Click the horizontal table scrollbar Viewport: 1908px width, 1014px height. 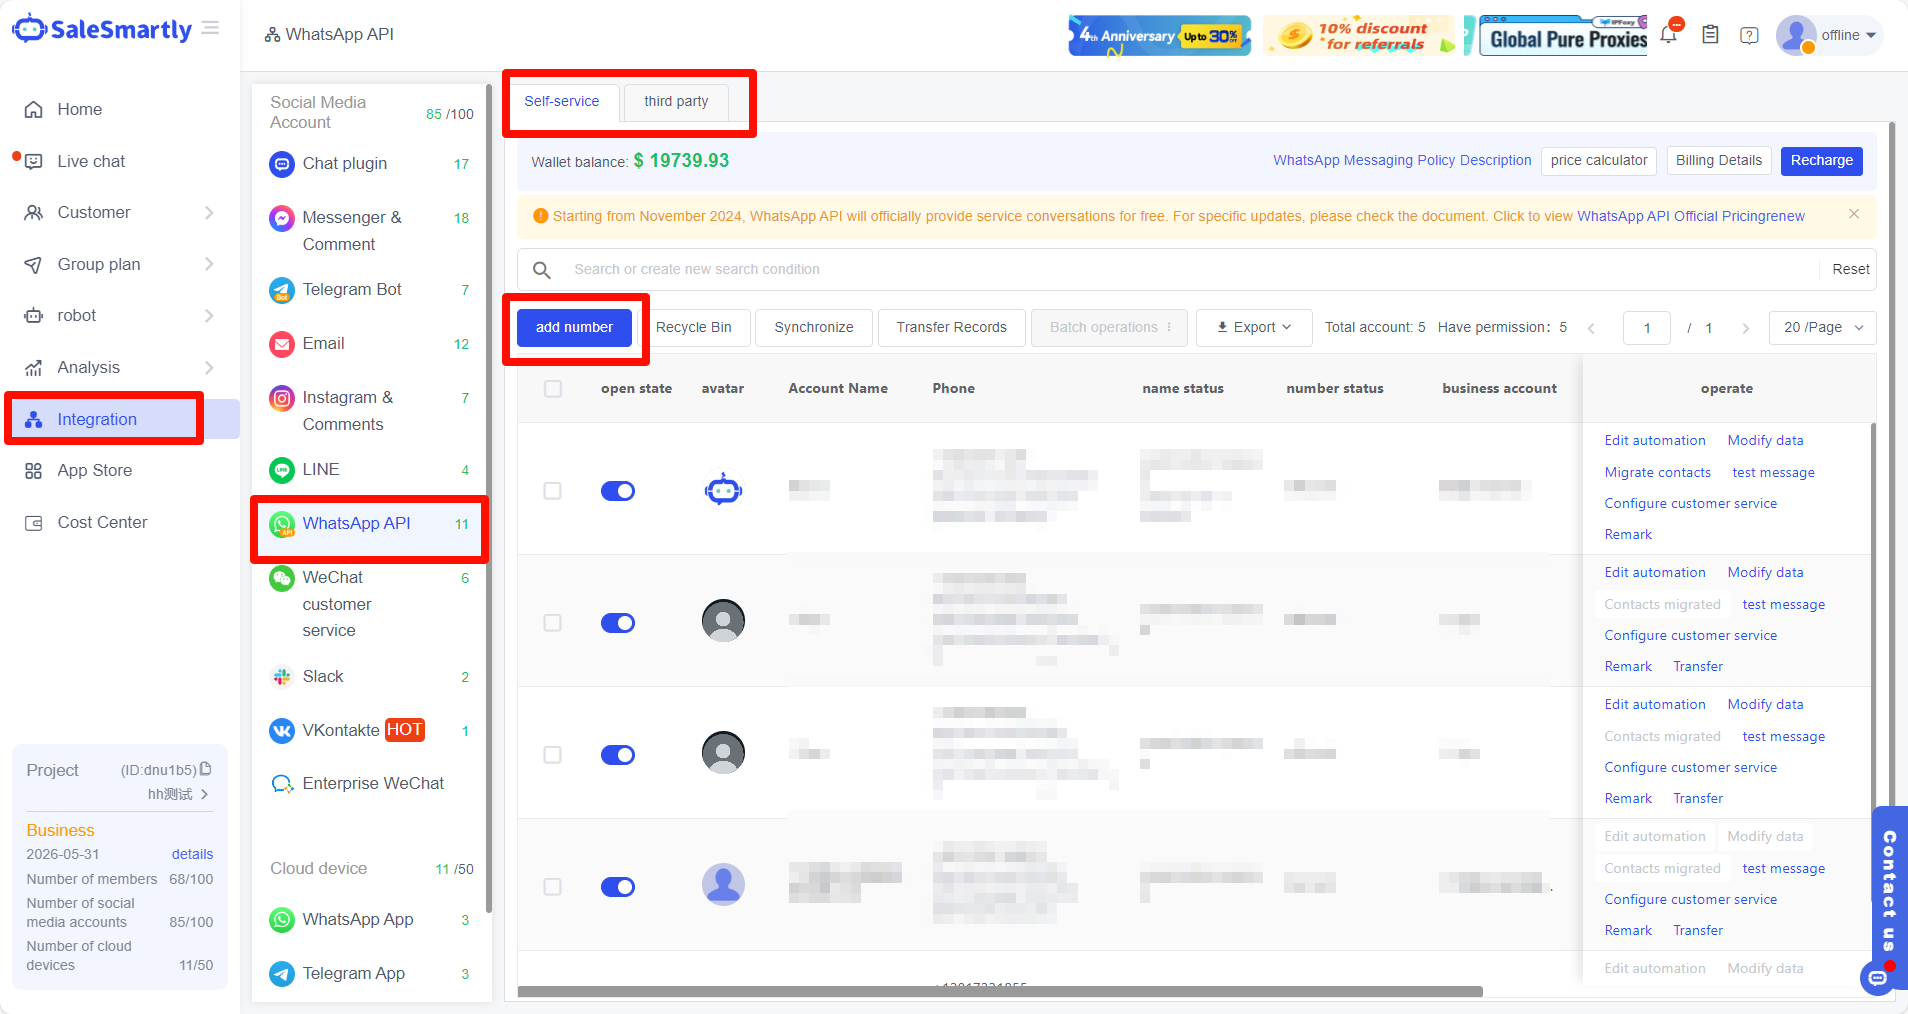[1000, 992]
